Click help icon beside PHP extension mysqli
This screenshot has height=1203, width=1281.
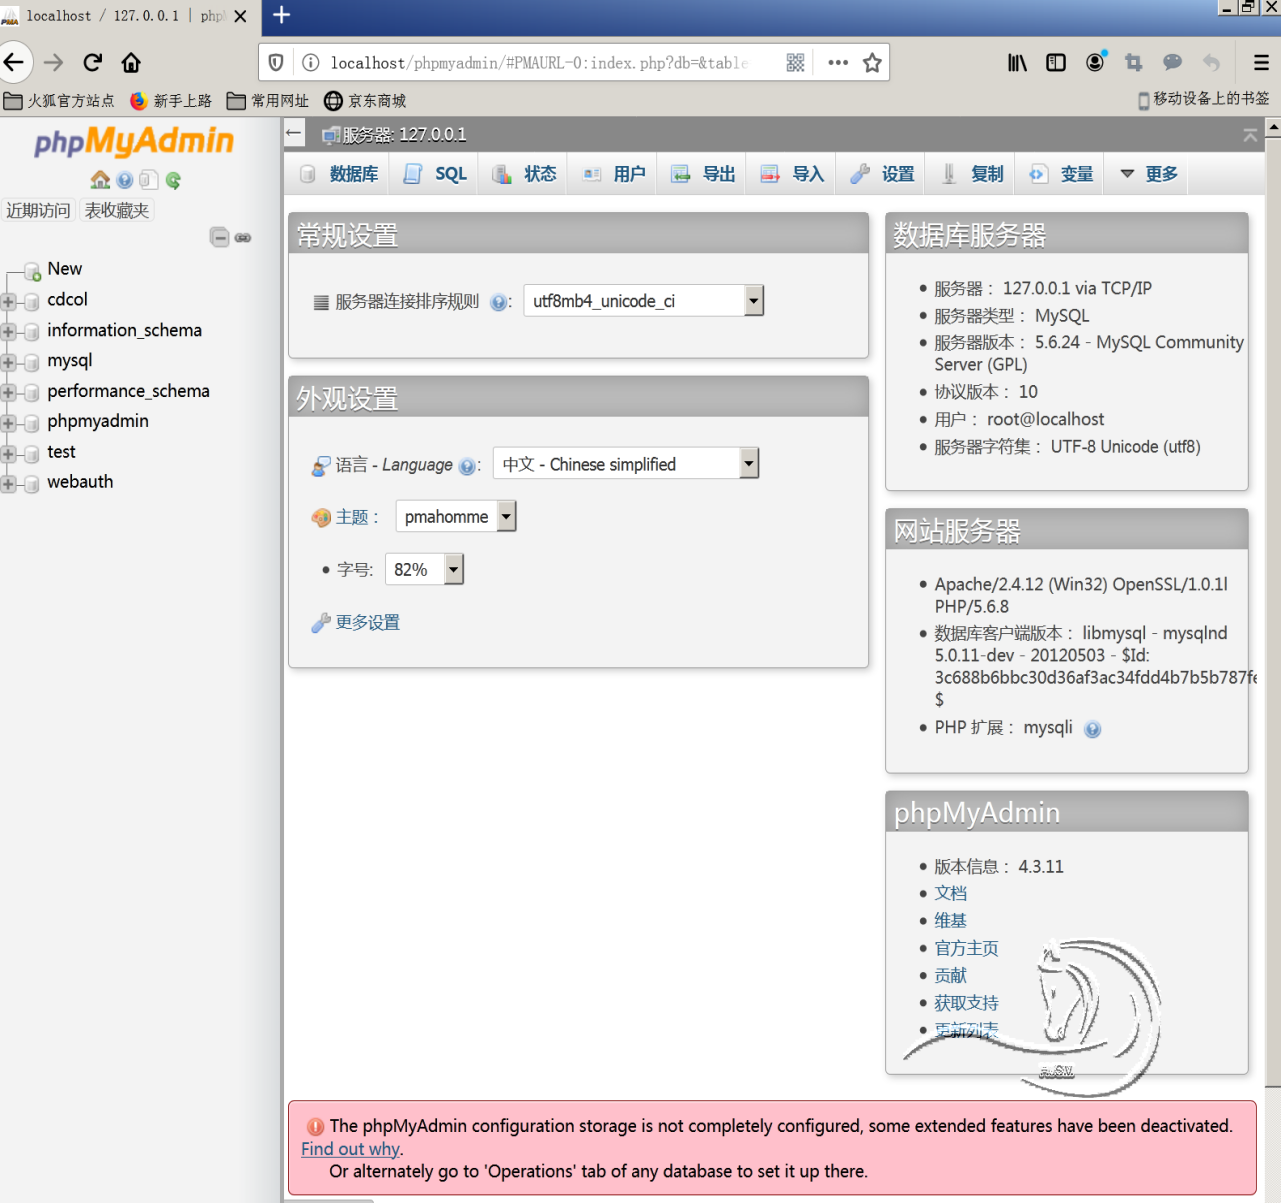(1093, 729)
